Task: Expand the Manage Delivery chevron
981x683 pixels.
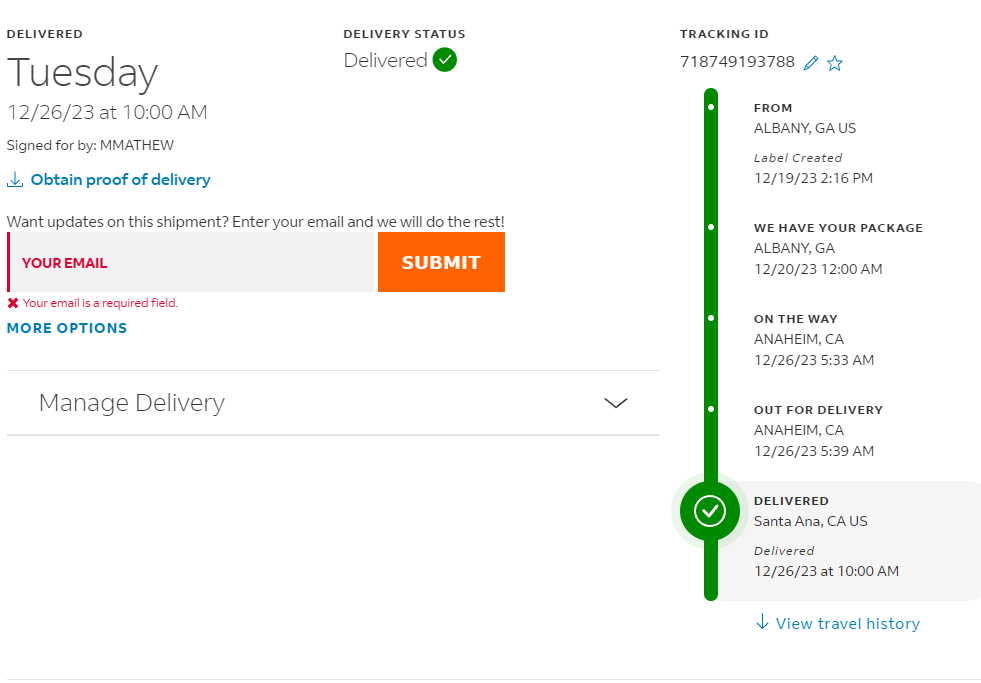Action: click(616, 403)
